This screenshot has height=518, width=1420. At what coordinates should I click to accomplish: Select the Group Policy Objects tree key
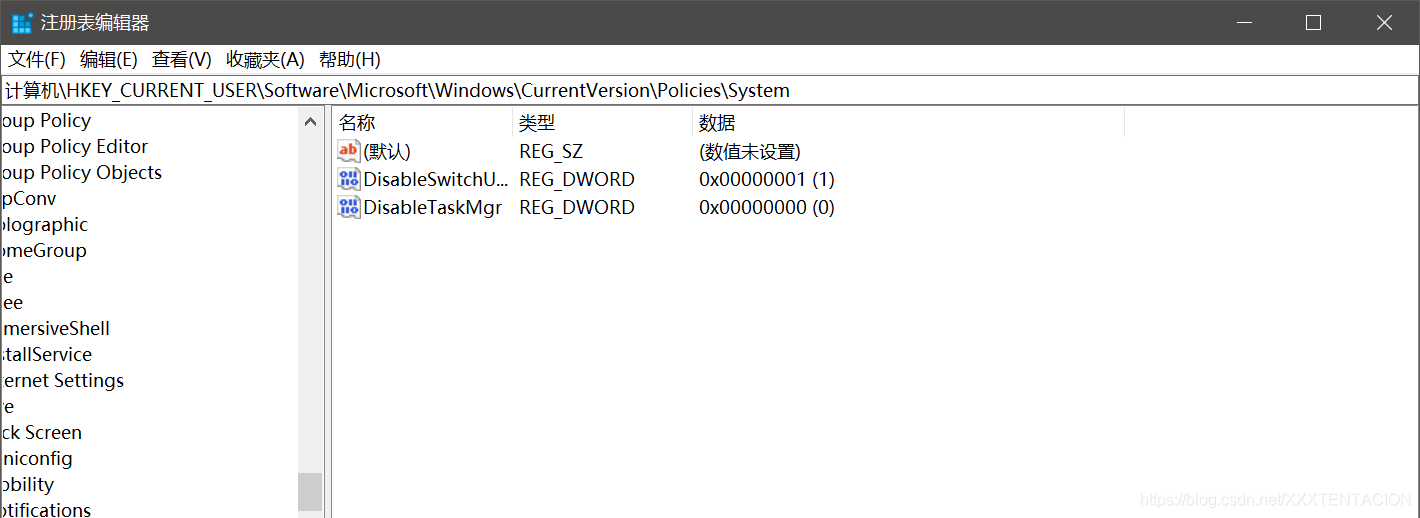pyautogui.click(x=81, y=173)
